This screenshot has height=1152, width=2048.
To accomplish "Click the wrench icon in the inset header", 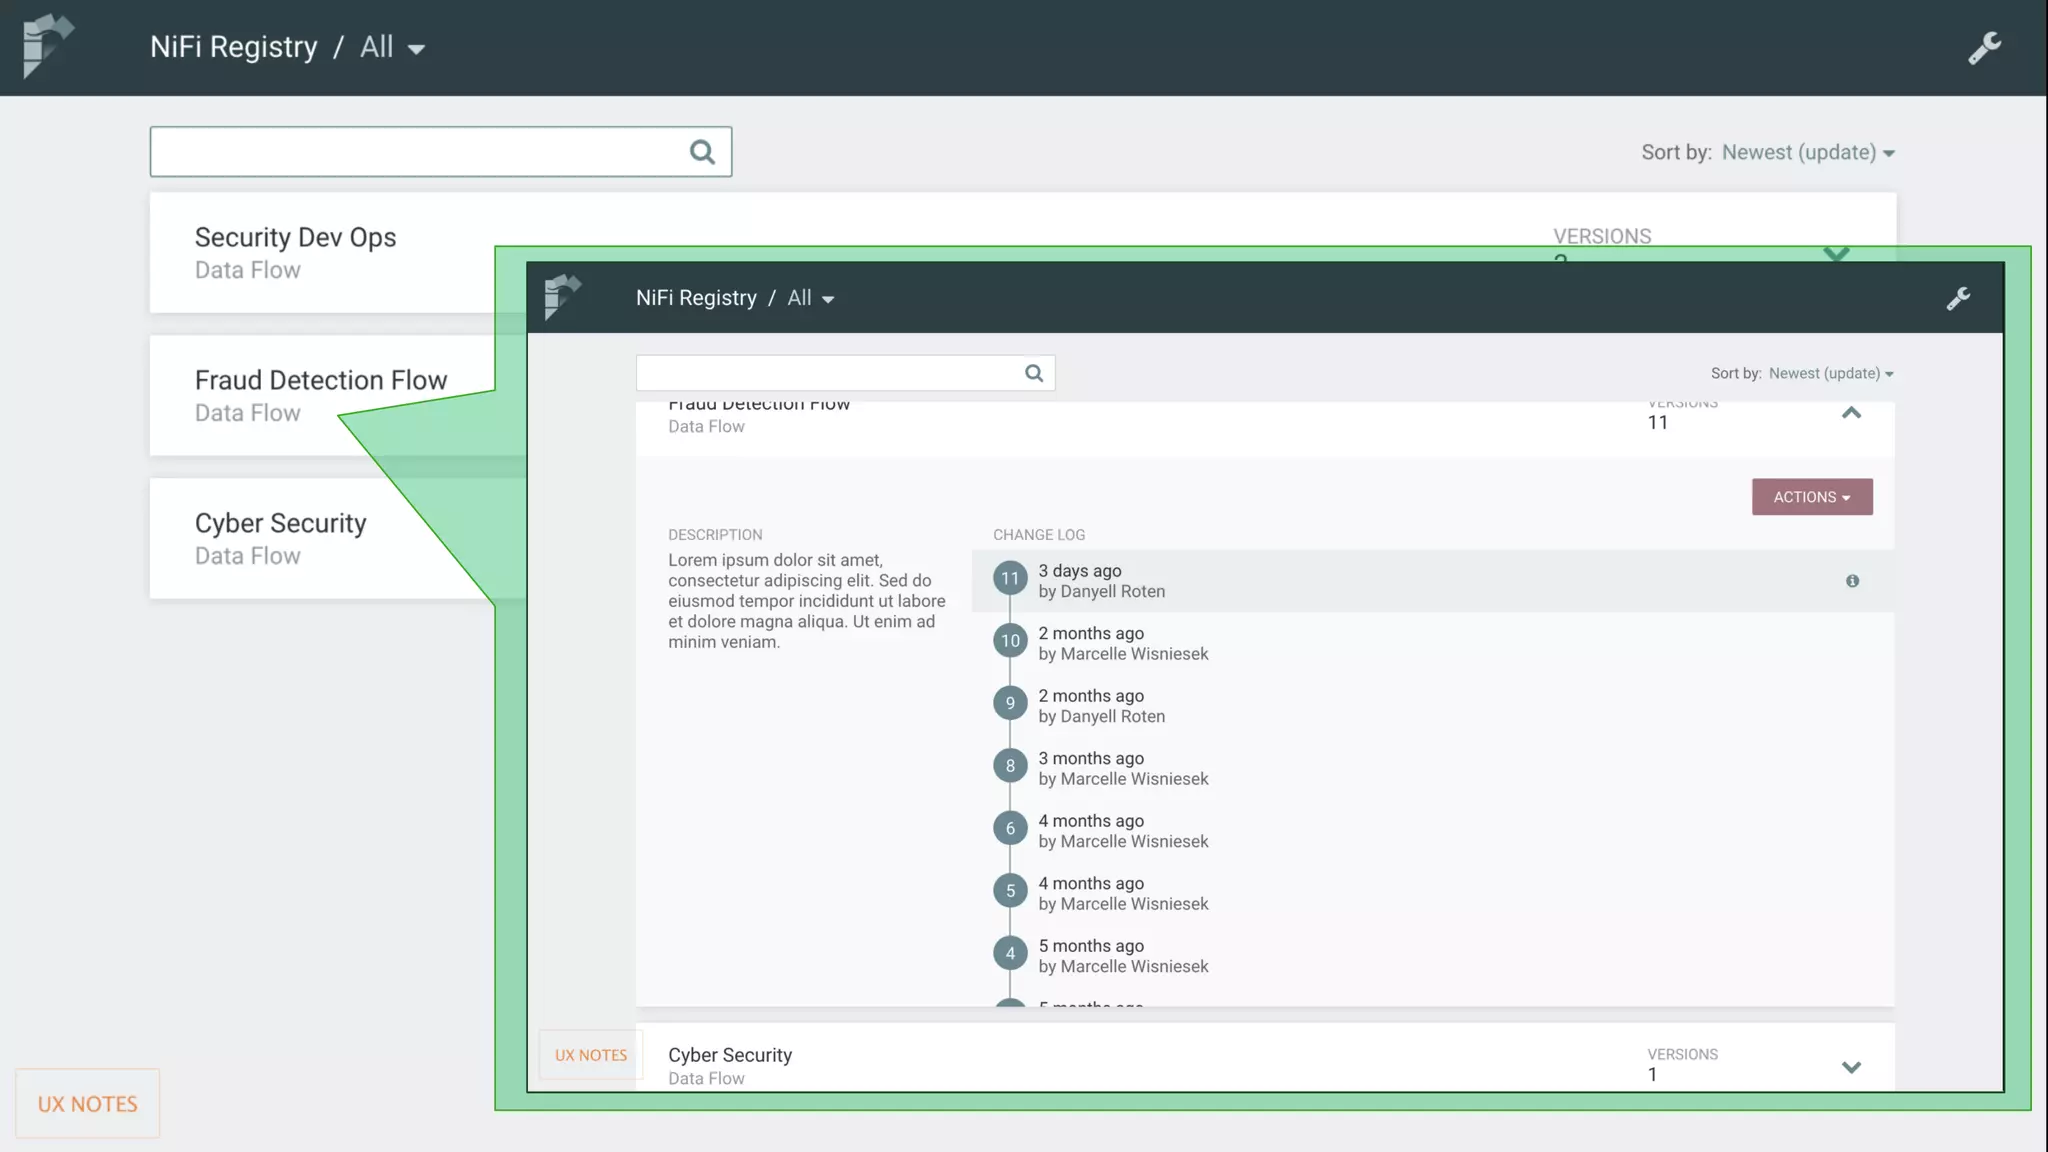I will click(x=1958, y=298).
